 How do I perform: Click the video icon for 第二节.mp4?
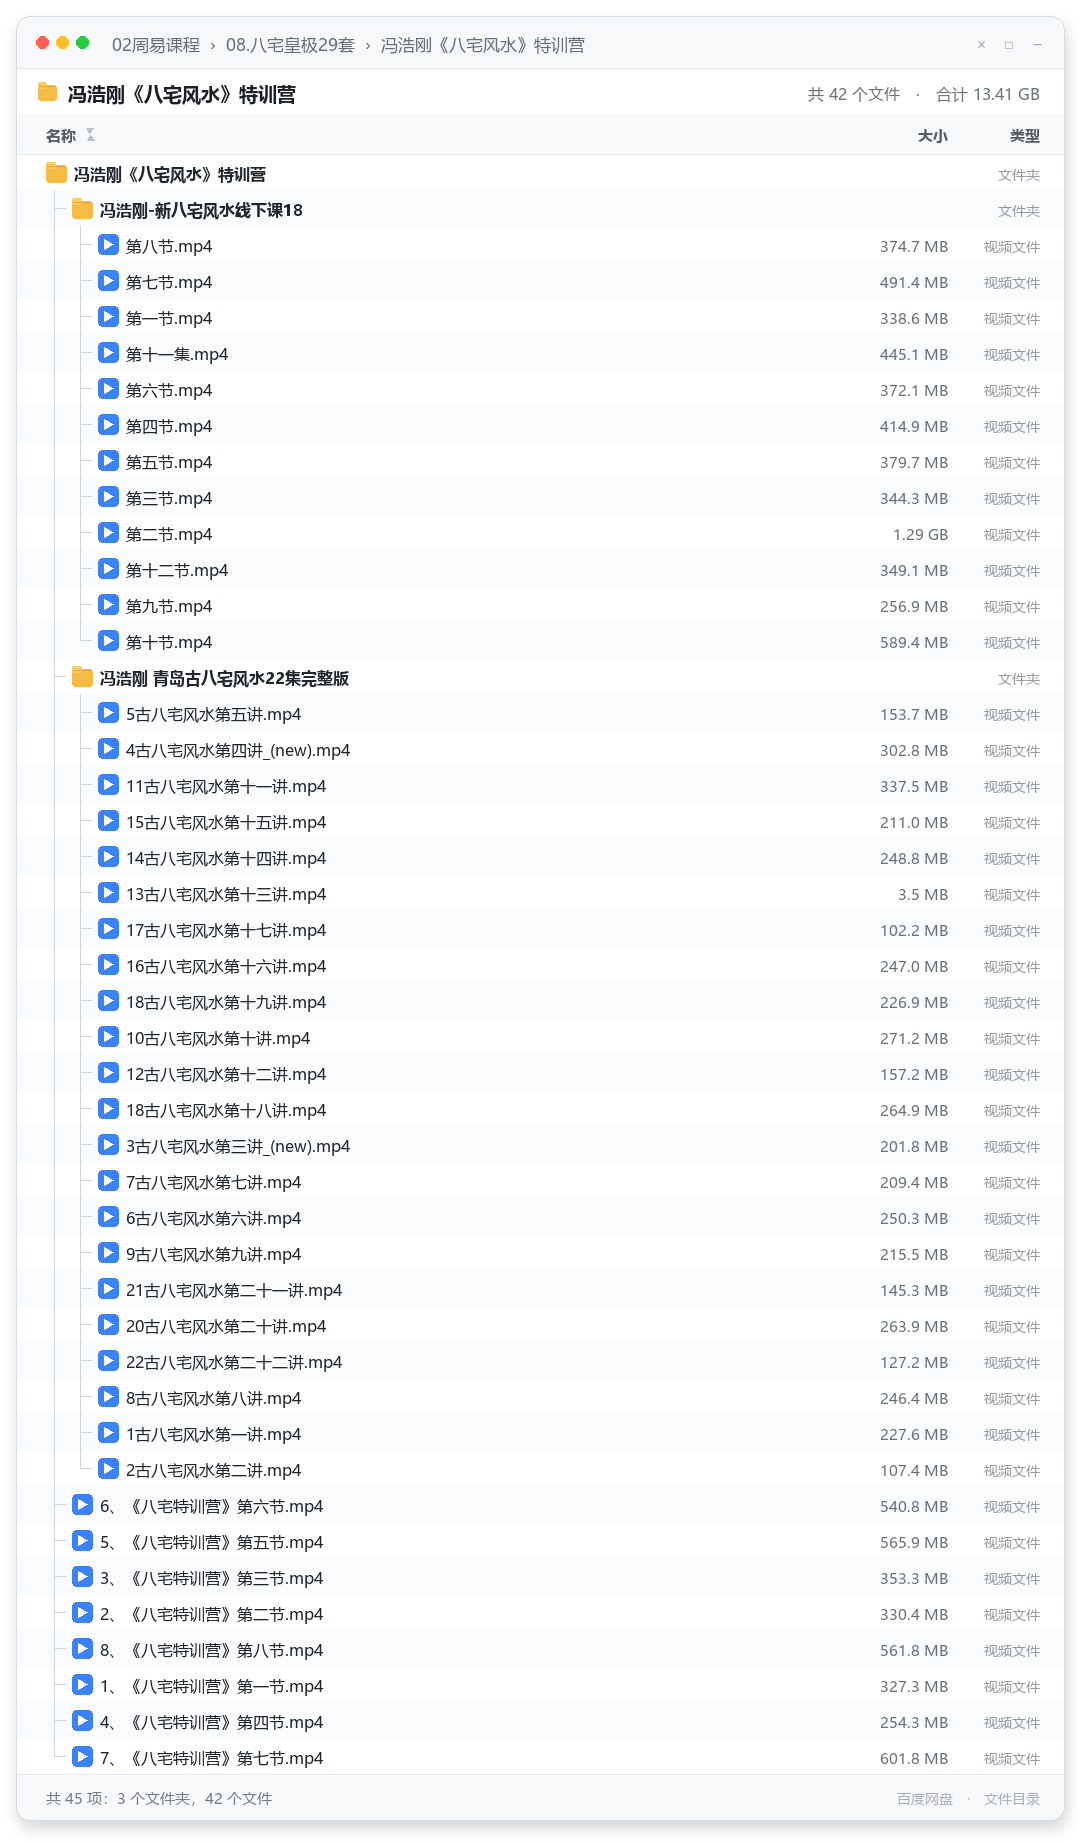[x=109, y=533]
